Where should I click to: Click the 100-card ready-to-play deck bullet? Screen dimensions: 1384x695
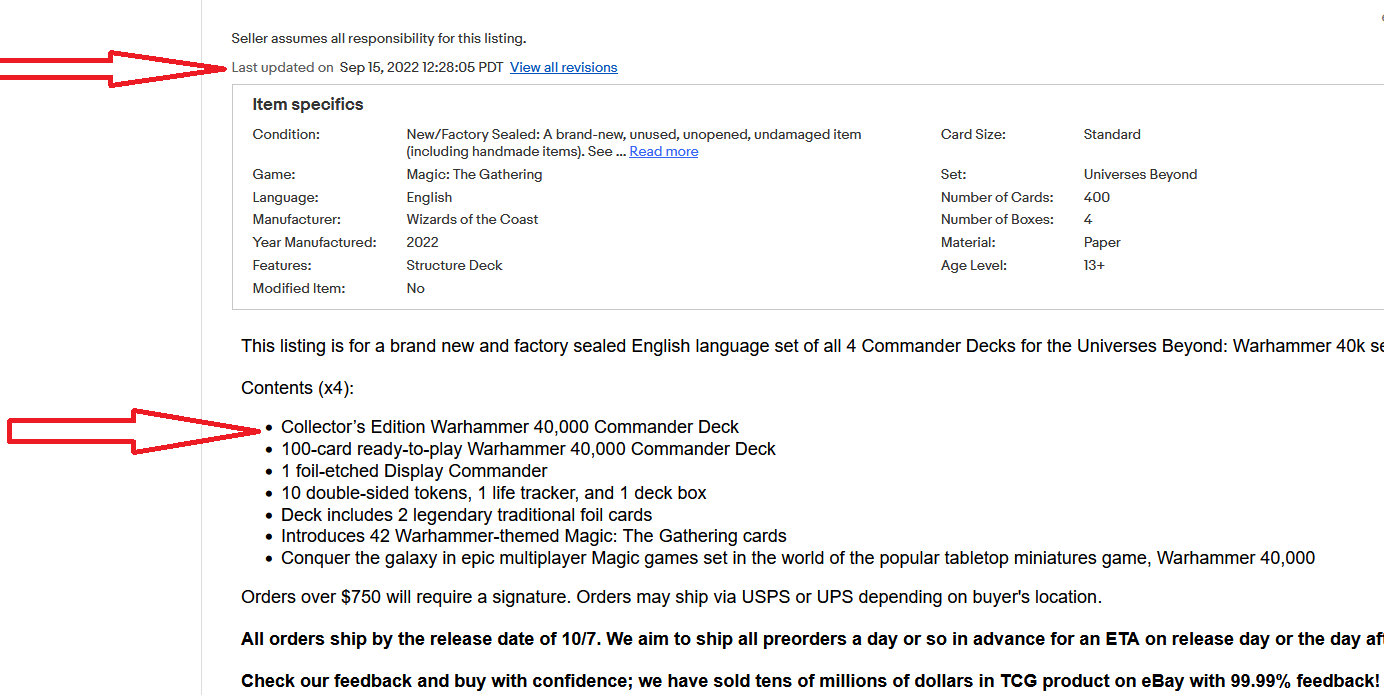[x=528, y=449]
